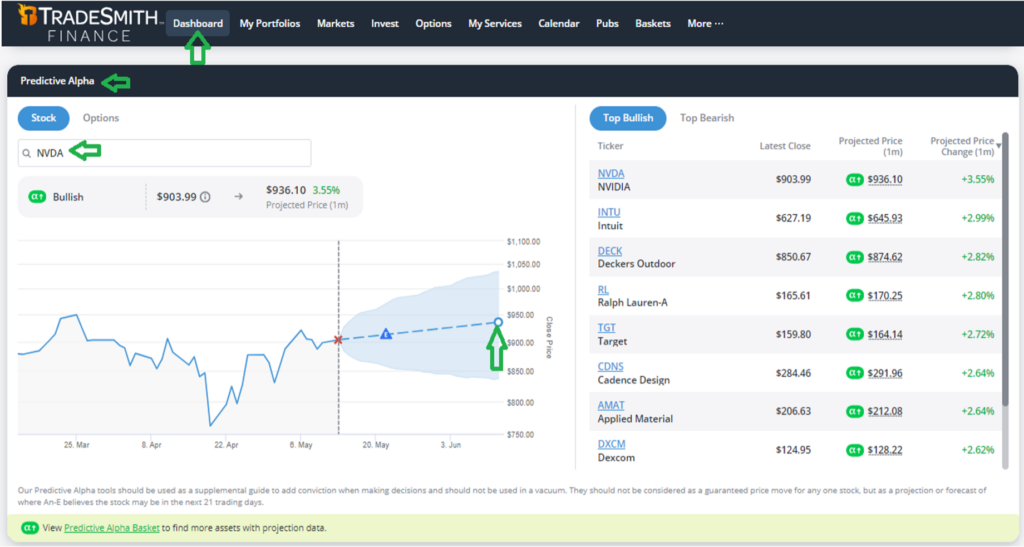Viewport: 1024px width, 547px height.
Task: Open the Baskets menu item
Action: 653,23
